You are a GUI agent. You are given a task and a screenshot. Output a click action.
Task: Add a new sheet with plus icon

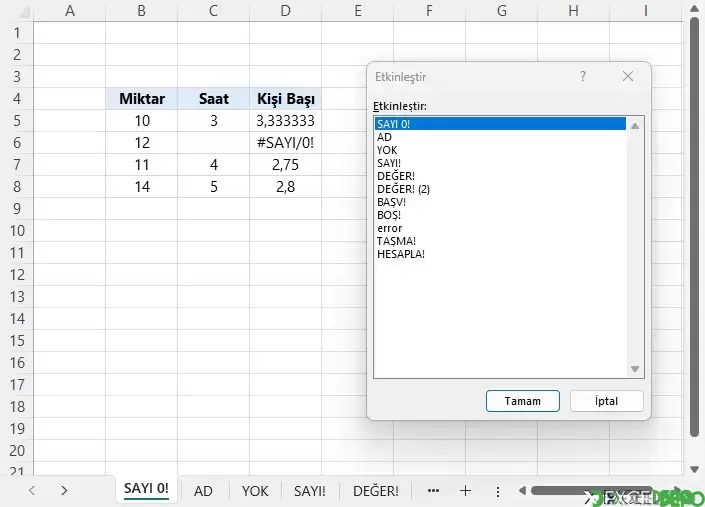point(466,491)
